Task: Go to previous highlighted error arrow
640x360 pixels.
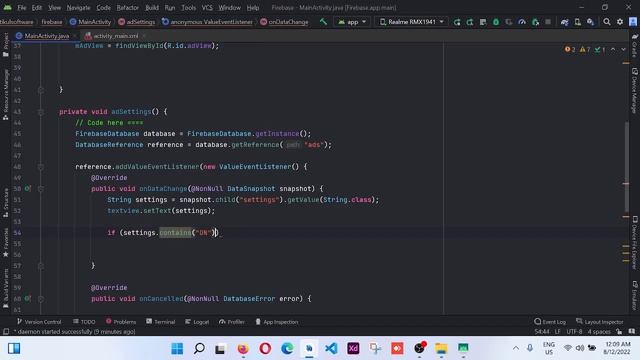Action: 613,49
